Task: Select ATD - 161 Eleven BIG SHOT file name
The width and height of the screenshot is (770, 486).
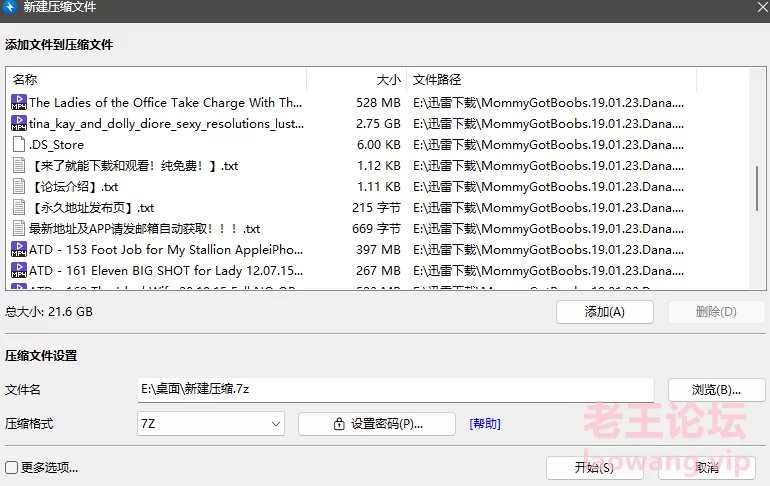Action: pos(166,271)
